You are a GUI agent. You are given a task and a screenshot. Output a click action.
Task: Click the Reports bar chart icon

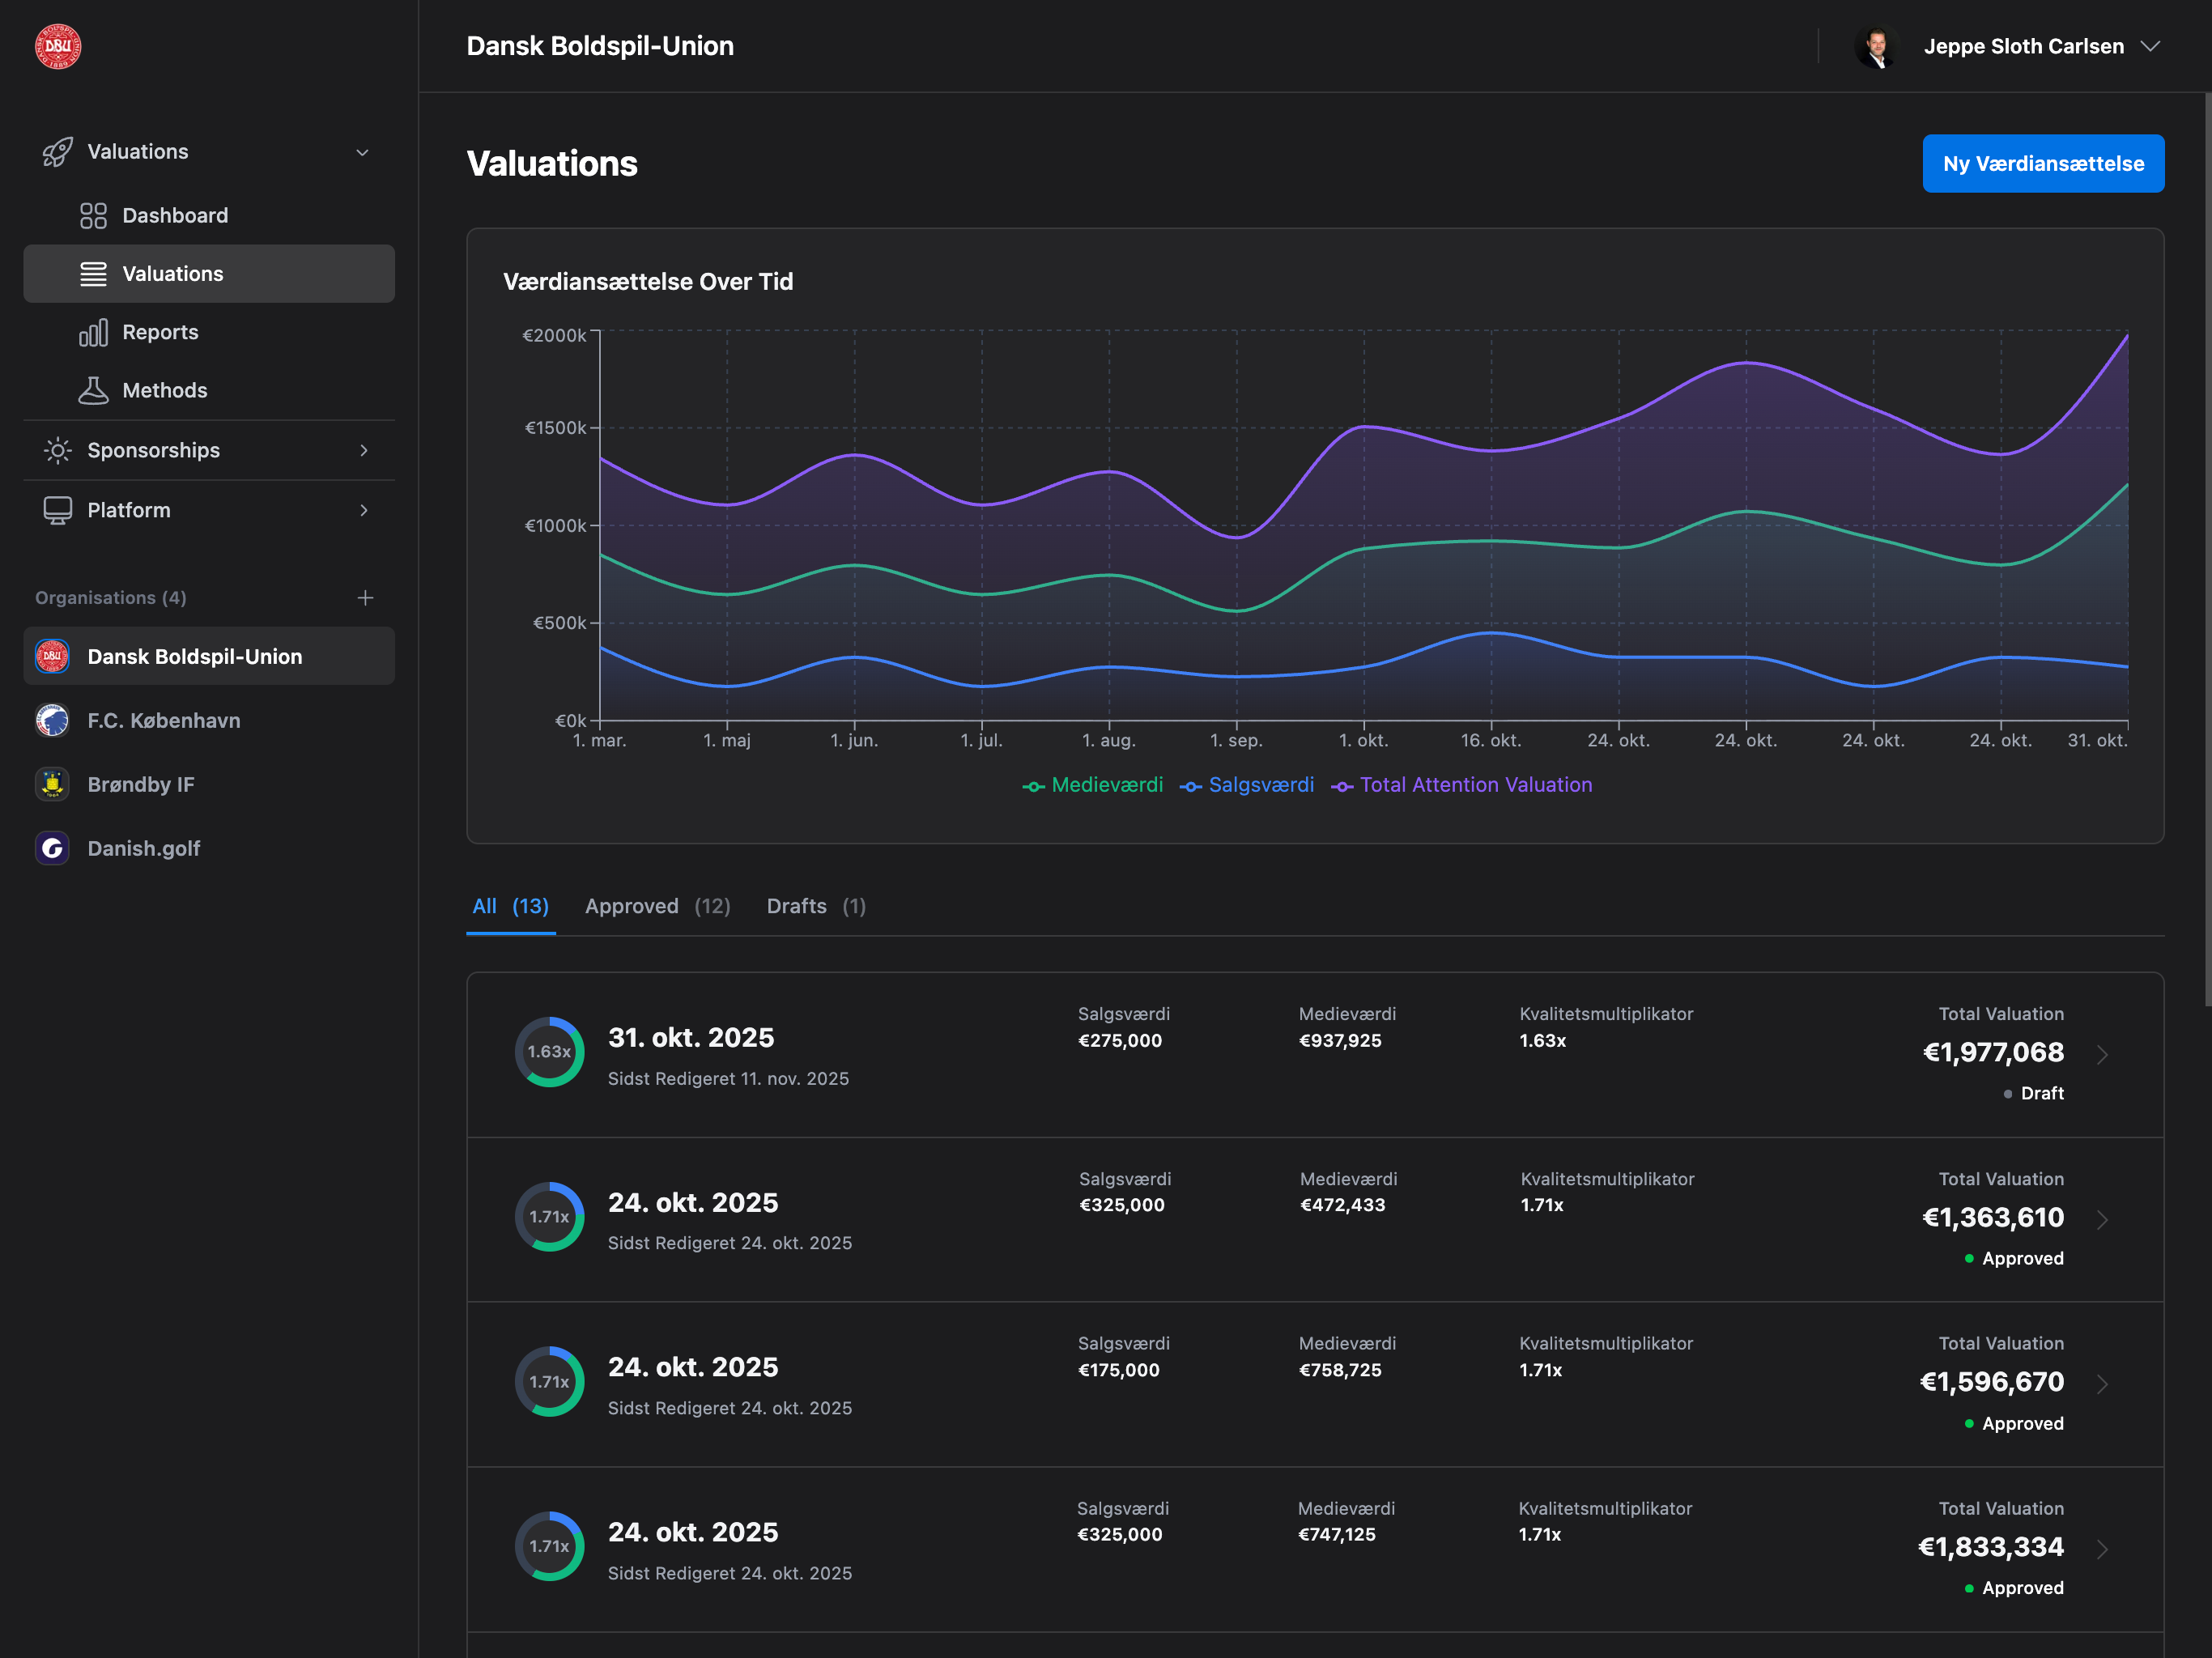tap(93, 332)
